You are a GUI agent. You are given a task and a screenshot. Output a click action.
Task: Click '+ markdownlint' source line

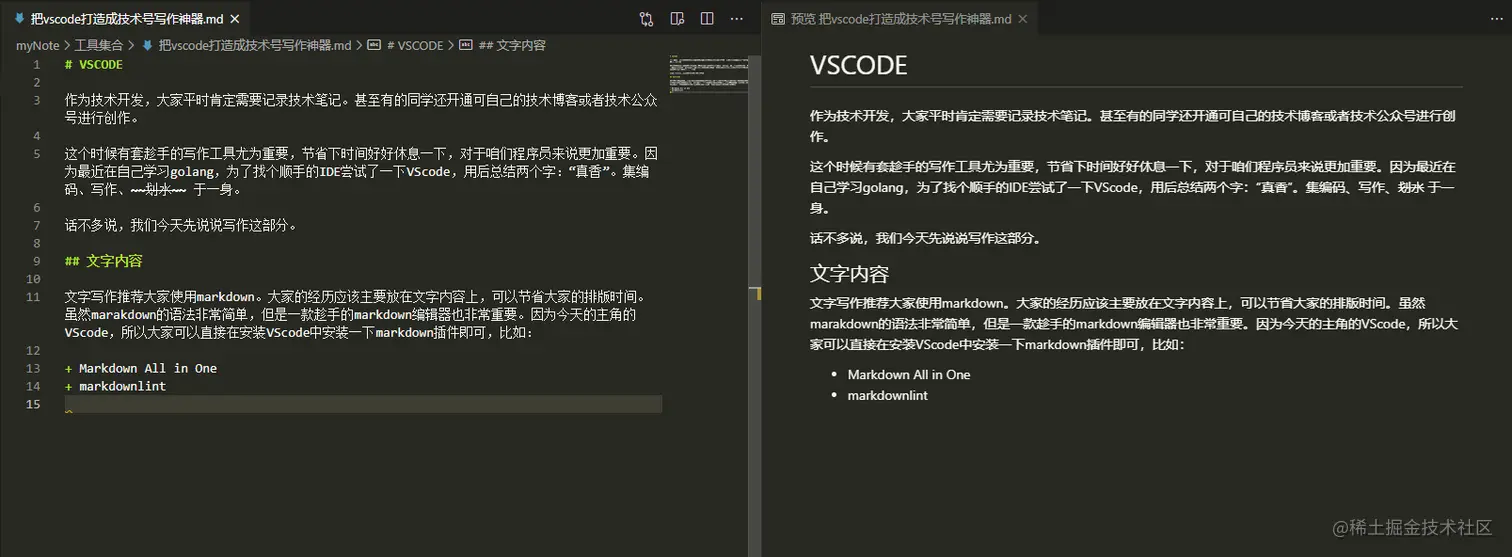point(115,386)
